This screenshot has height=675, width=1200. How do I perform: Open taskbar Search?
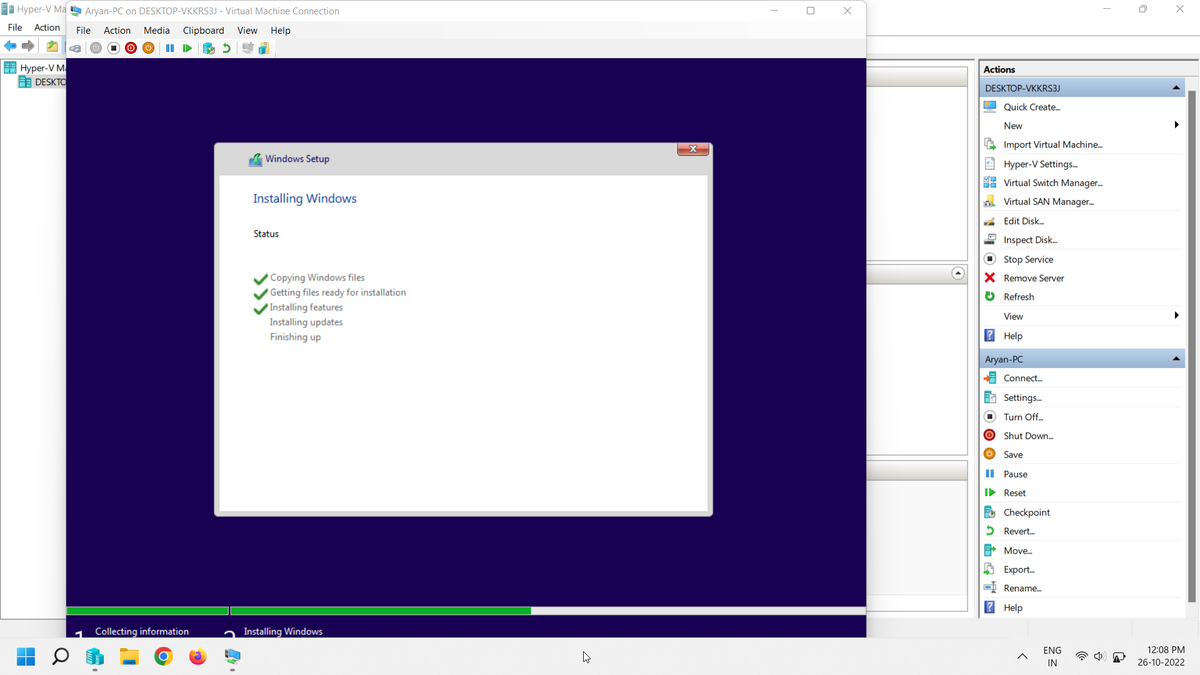[60, 657]
